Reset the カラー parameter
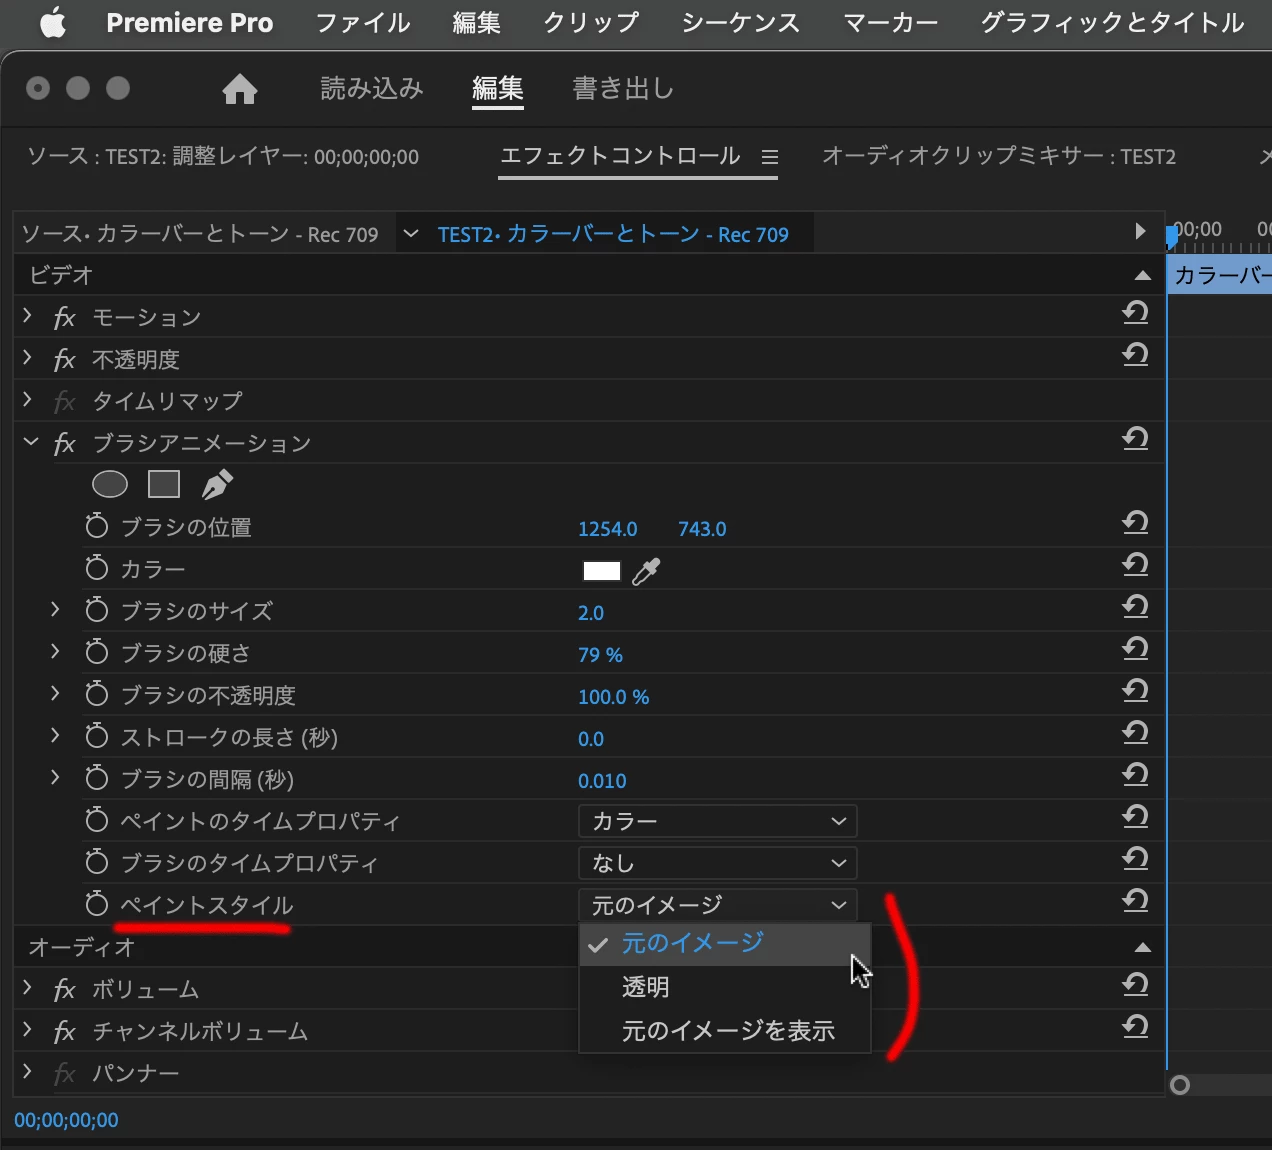This screenshot has width=1272, height=1150. pyautogui.click(x=1135, y=566)
